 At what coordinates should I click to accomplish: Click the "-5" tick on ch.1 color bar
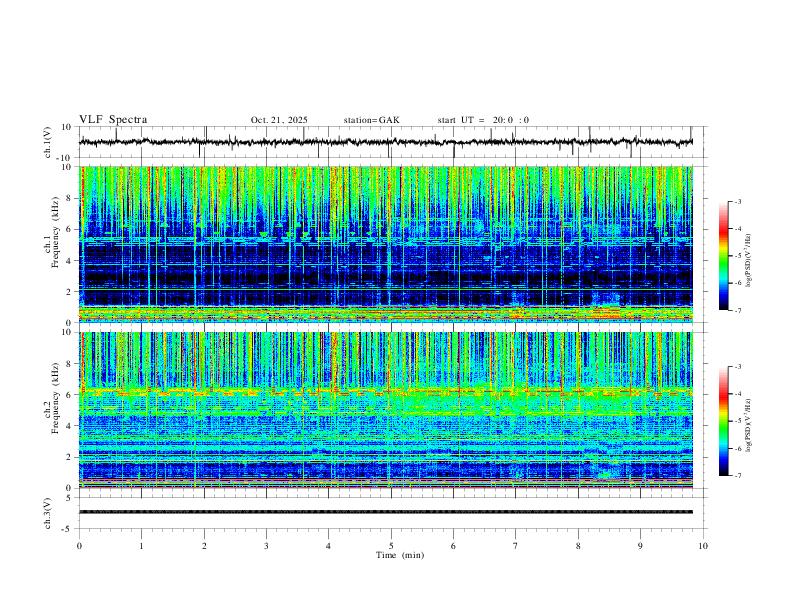click(x=738, y=256)
